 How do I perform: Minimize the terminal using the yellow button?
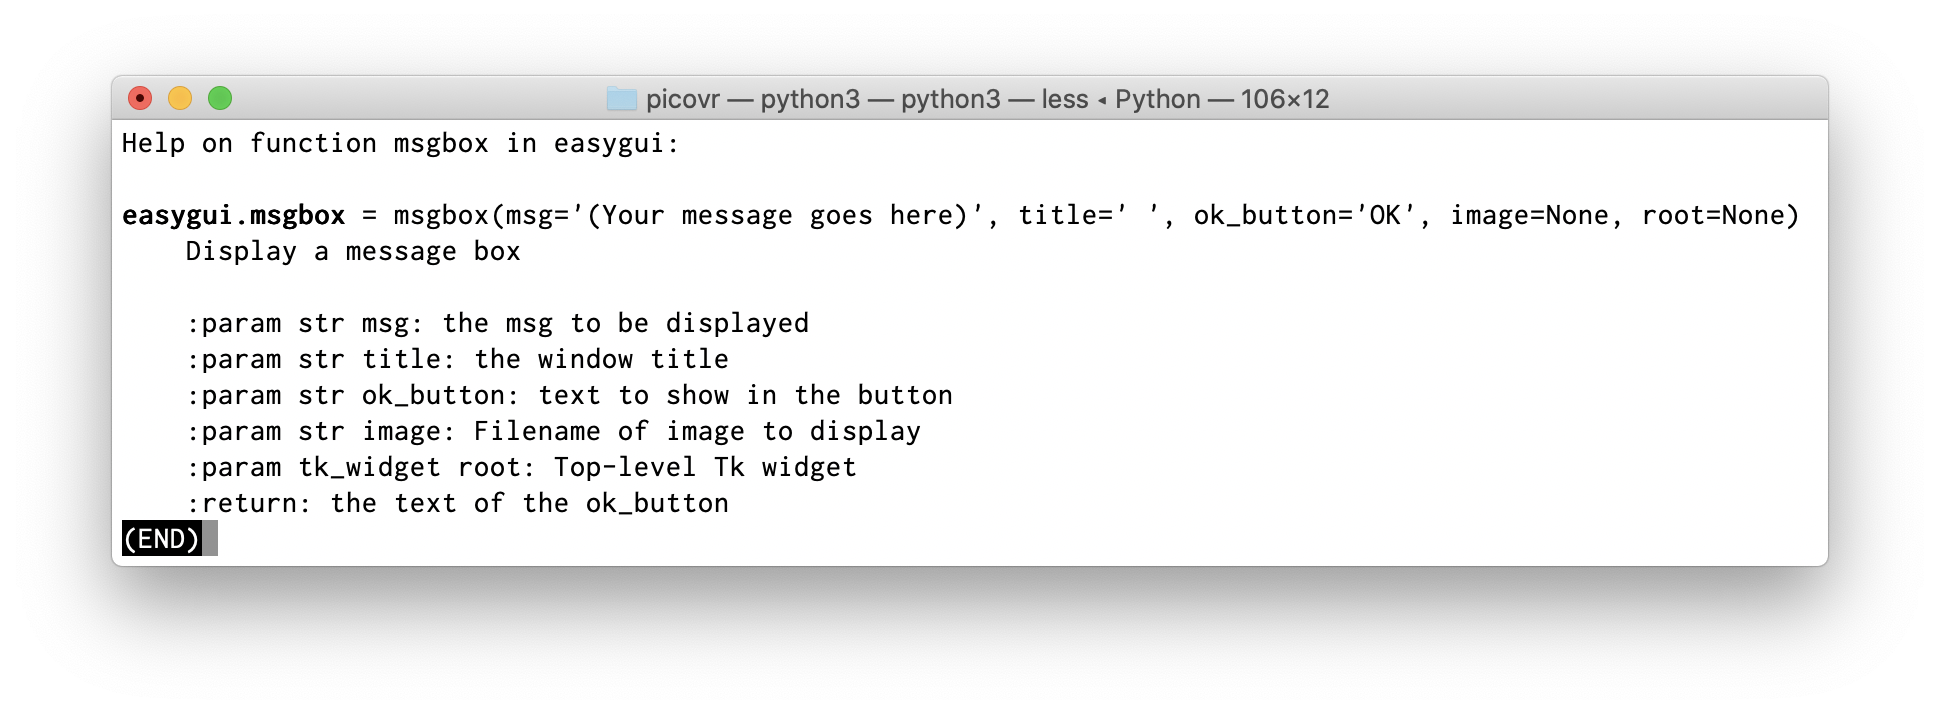[180, 98]
